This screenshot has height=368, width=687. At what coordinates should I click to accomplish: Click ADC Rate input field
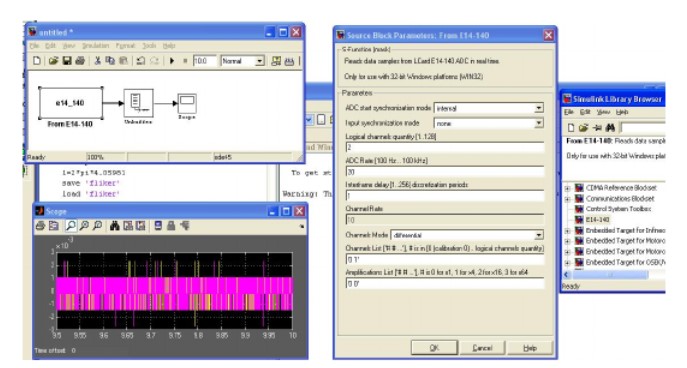(x=445, y=172)
